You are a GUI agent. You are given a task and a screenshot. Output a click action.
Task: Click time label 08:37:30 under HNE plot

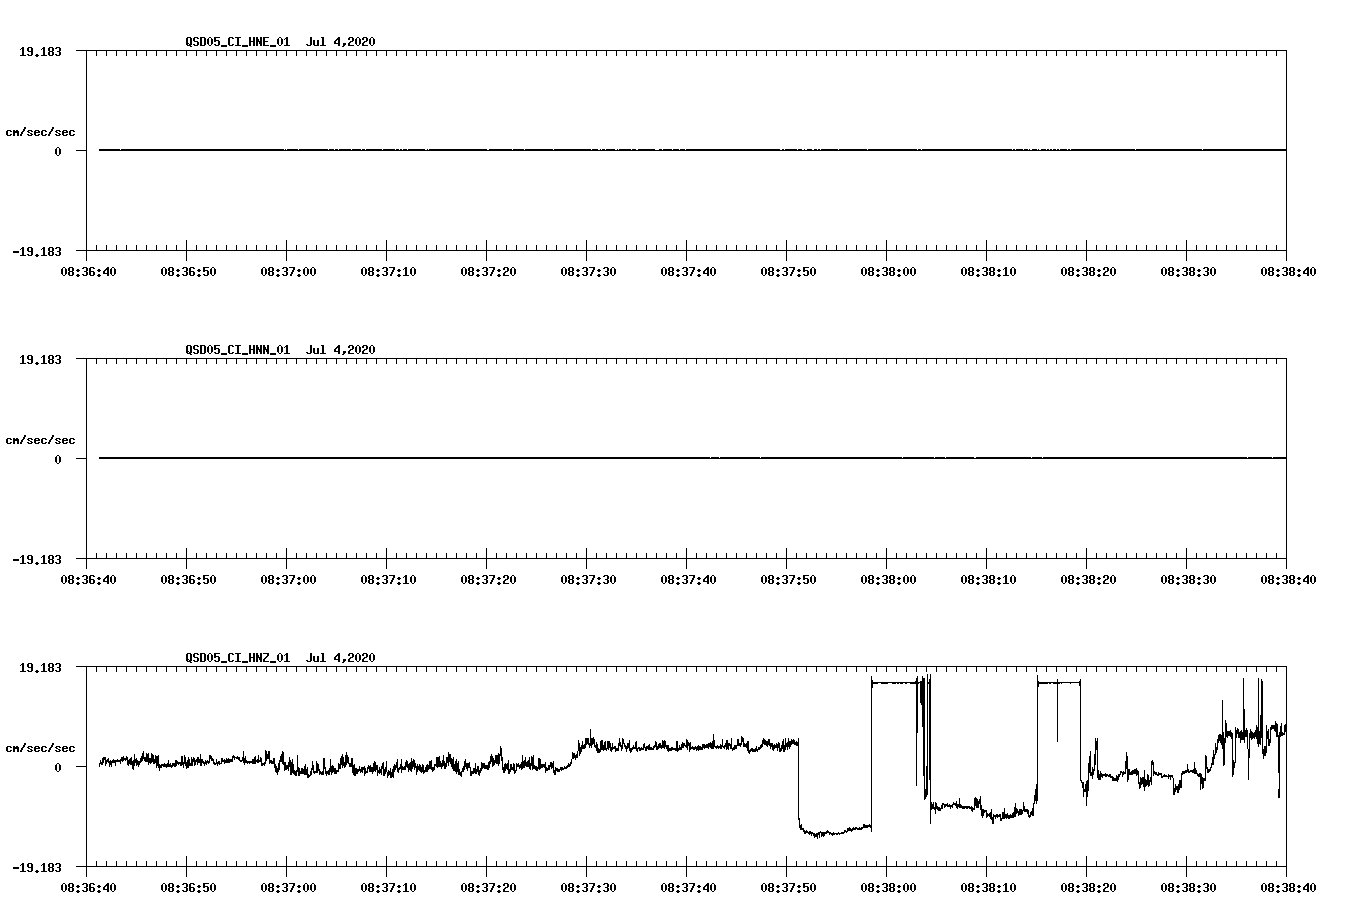(x=588, y=272)
